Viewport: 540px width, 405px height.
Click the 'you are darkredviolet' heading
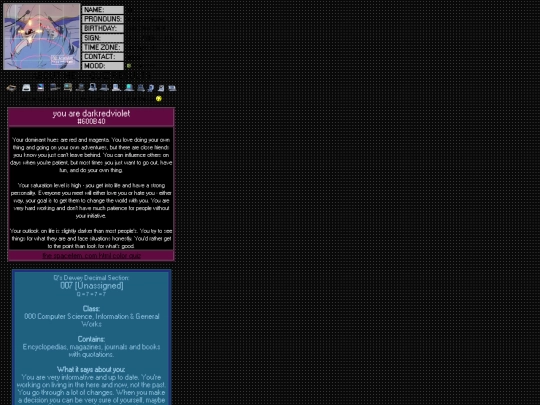[91, 114]
